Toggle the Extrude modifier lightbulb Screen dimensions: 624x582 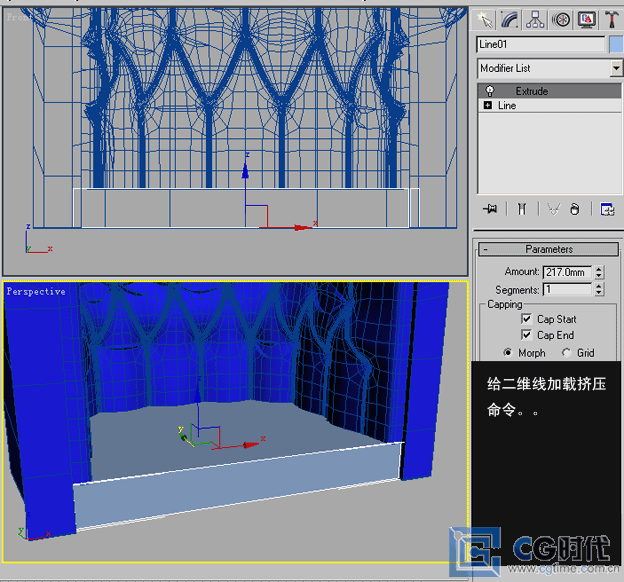click(489, 91)
